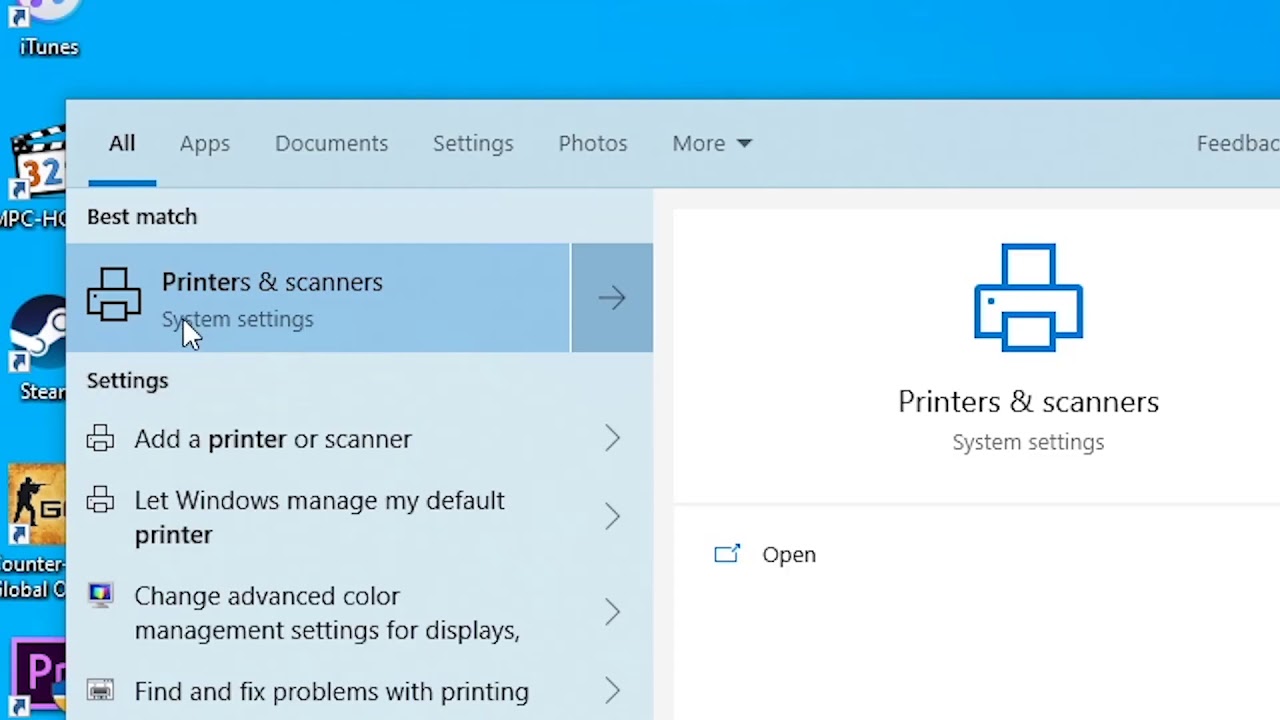Launch Counter-Strike Global Offensive desktop icon

[x=34, y=530]
